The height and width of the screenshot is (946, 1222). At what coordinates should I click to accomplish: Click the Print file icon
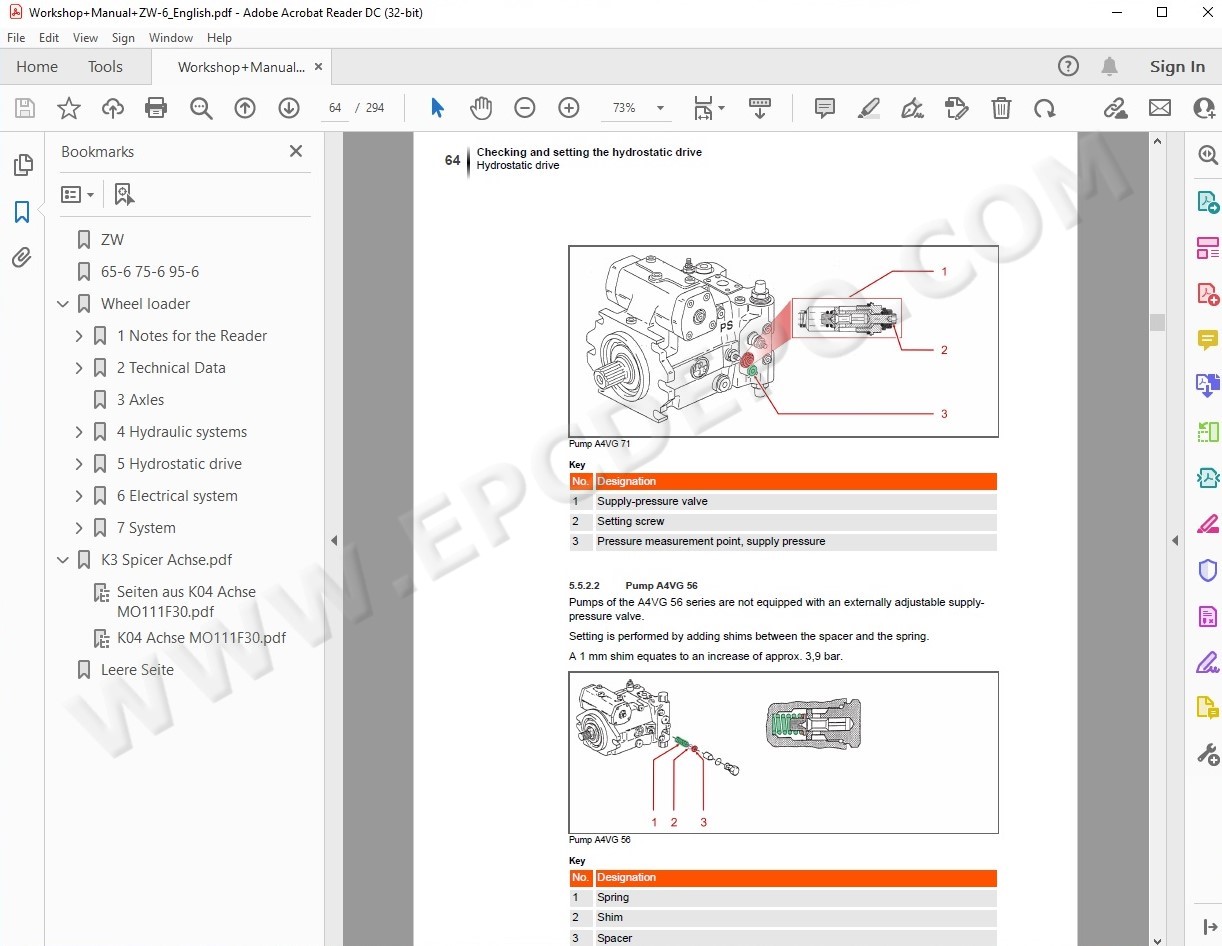pos(156,108)
